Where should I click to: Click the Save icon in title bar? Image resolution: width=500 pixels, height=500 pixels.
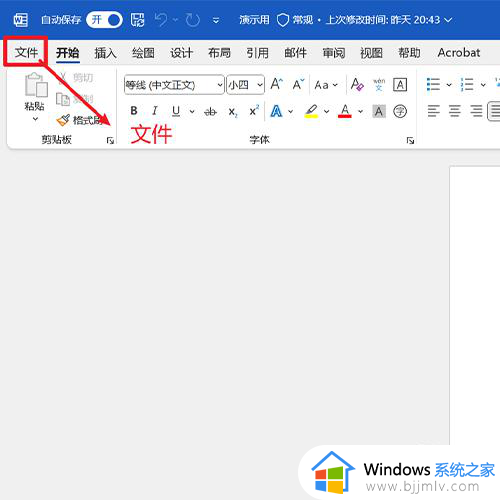click(137, 20)
